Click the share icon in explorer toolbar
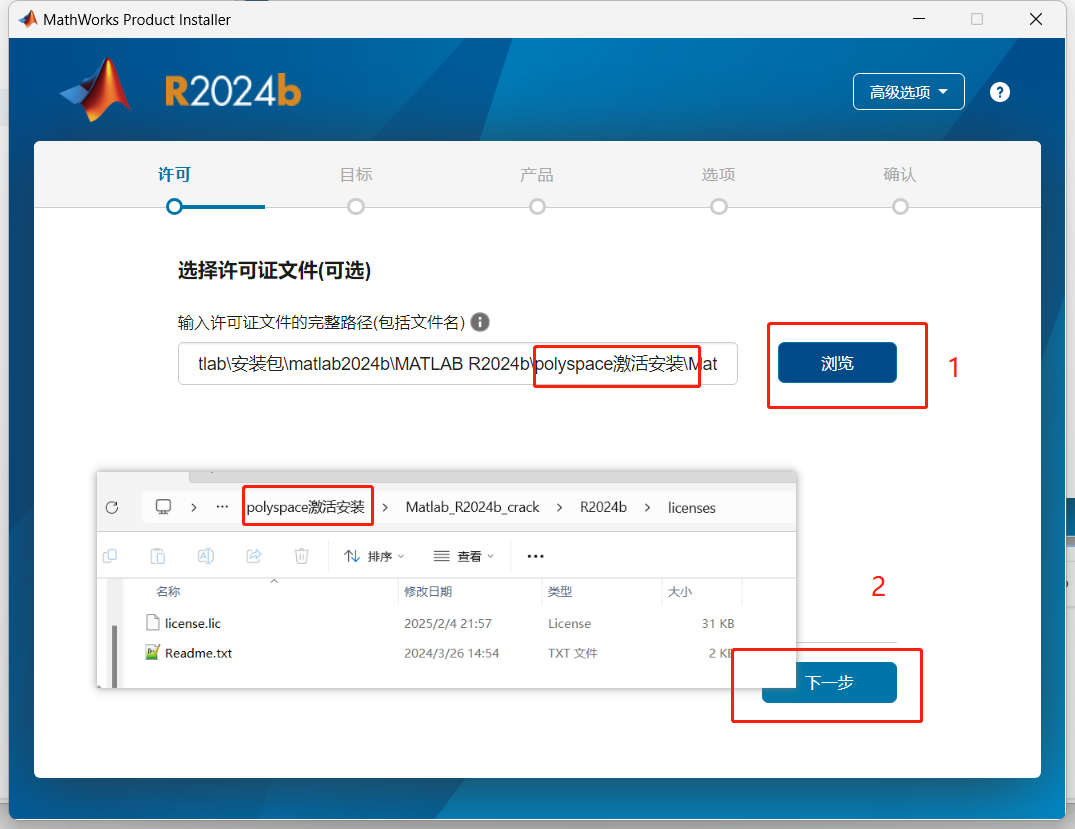This screenshot has width=1075, height=829. click(254, 556)
